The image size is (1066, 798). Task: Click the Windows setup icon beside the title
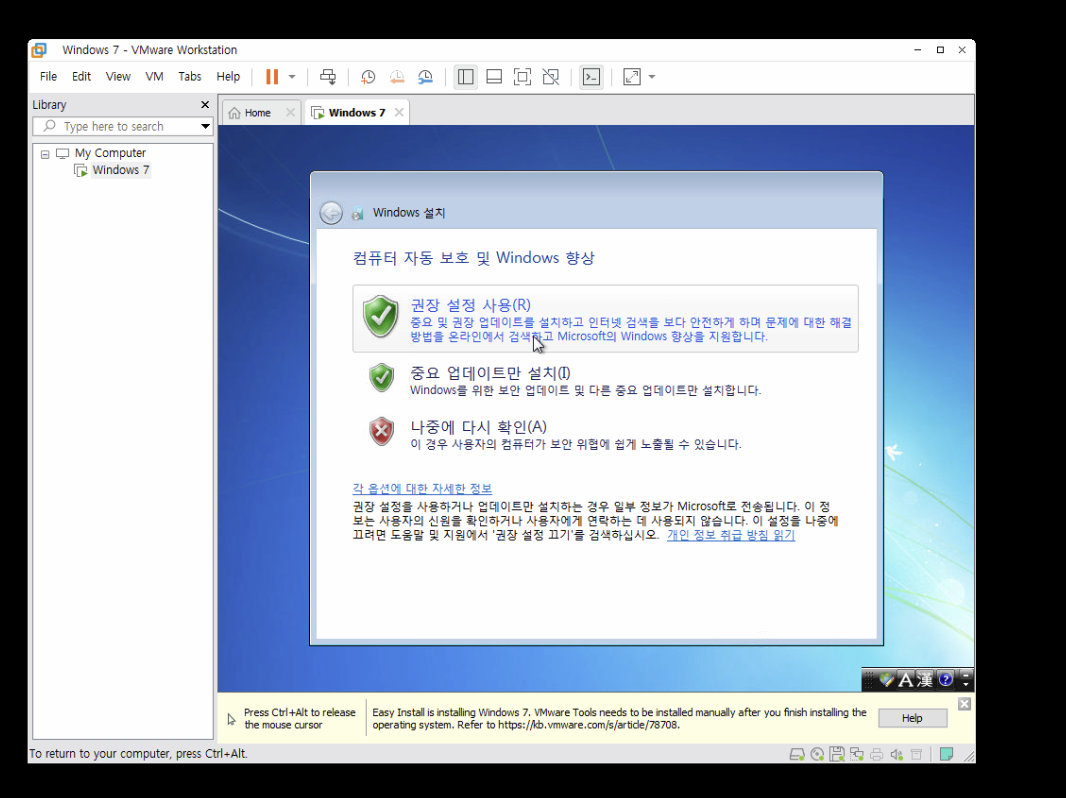(x=358, y=214)
